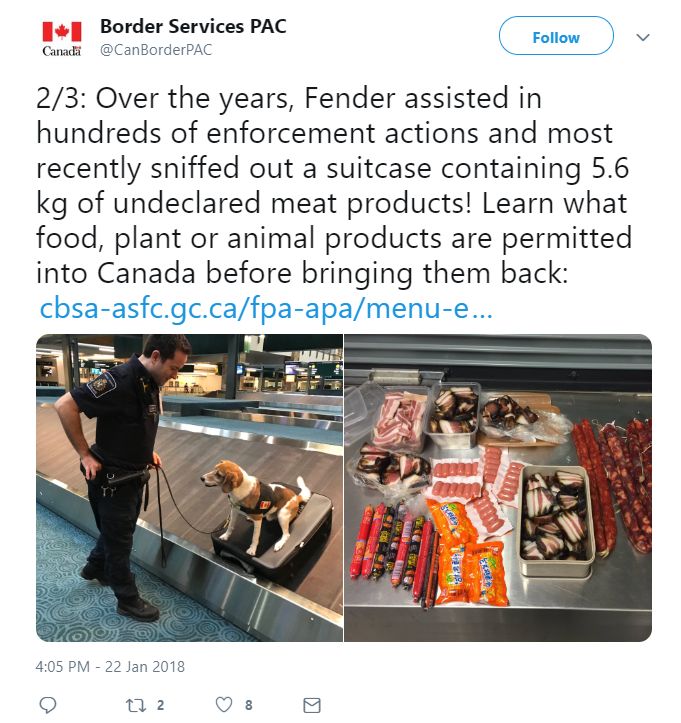This screenshot has width=681, height=723.
Task: Open the Border Services PAC display name
Action: (x=193, y=26)
